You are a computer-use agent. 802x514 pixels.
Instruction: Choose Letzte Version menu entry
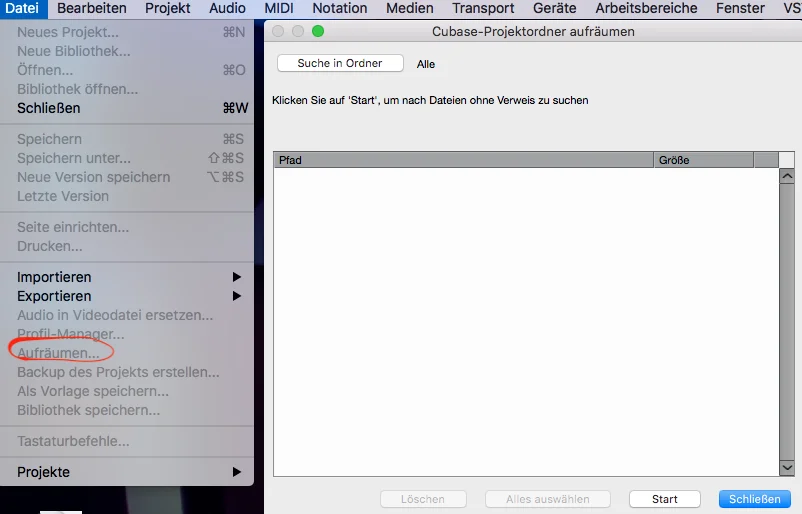tap(127, 196)
